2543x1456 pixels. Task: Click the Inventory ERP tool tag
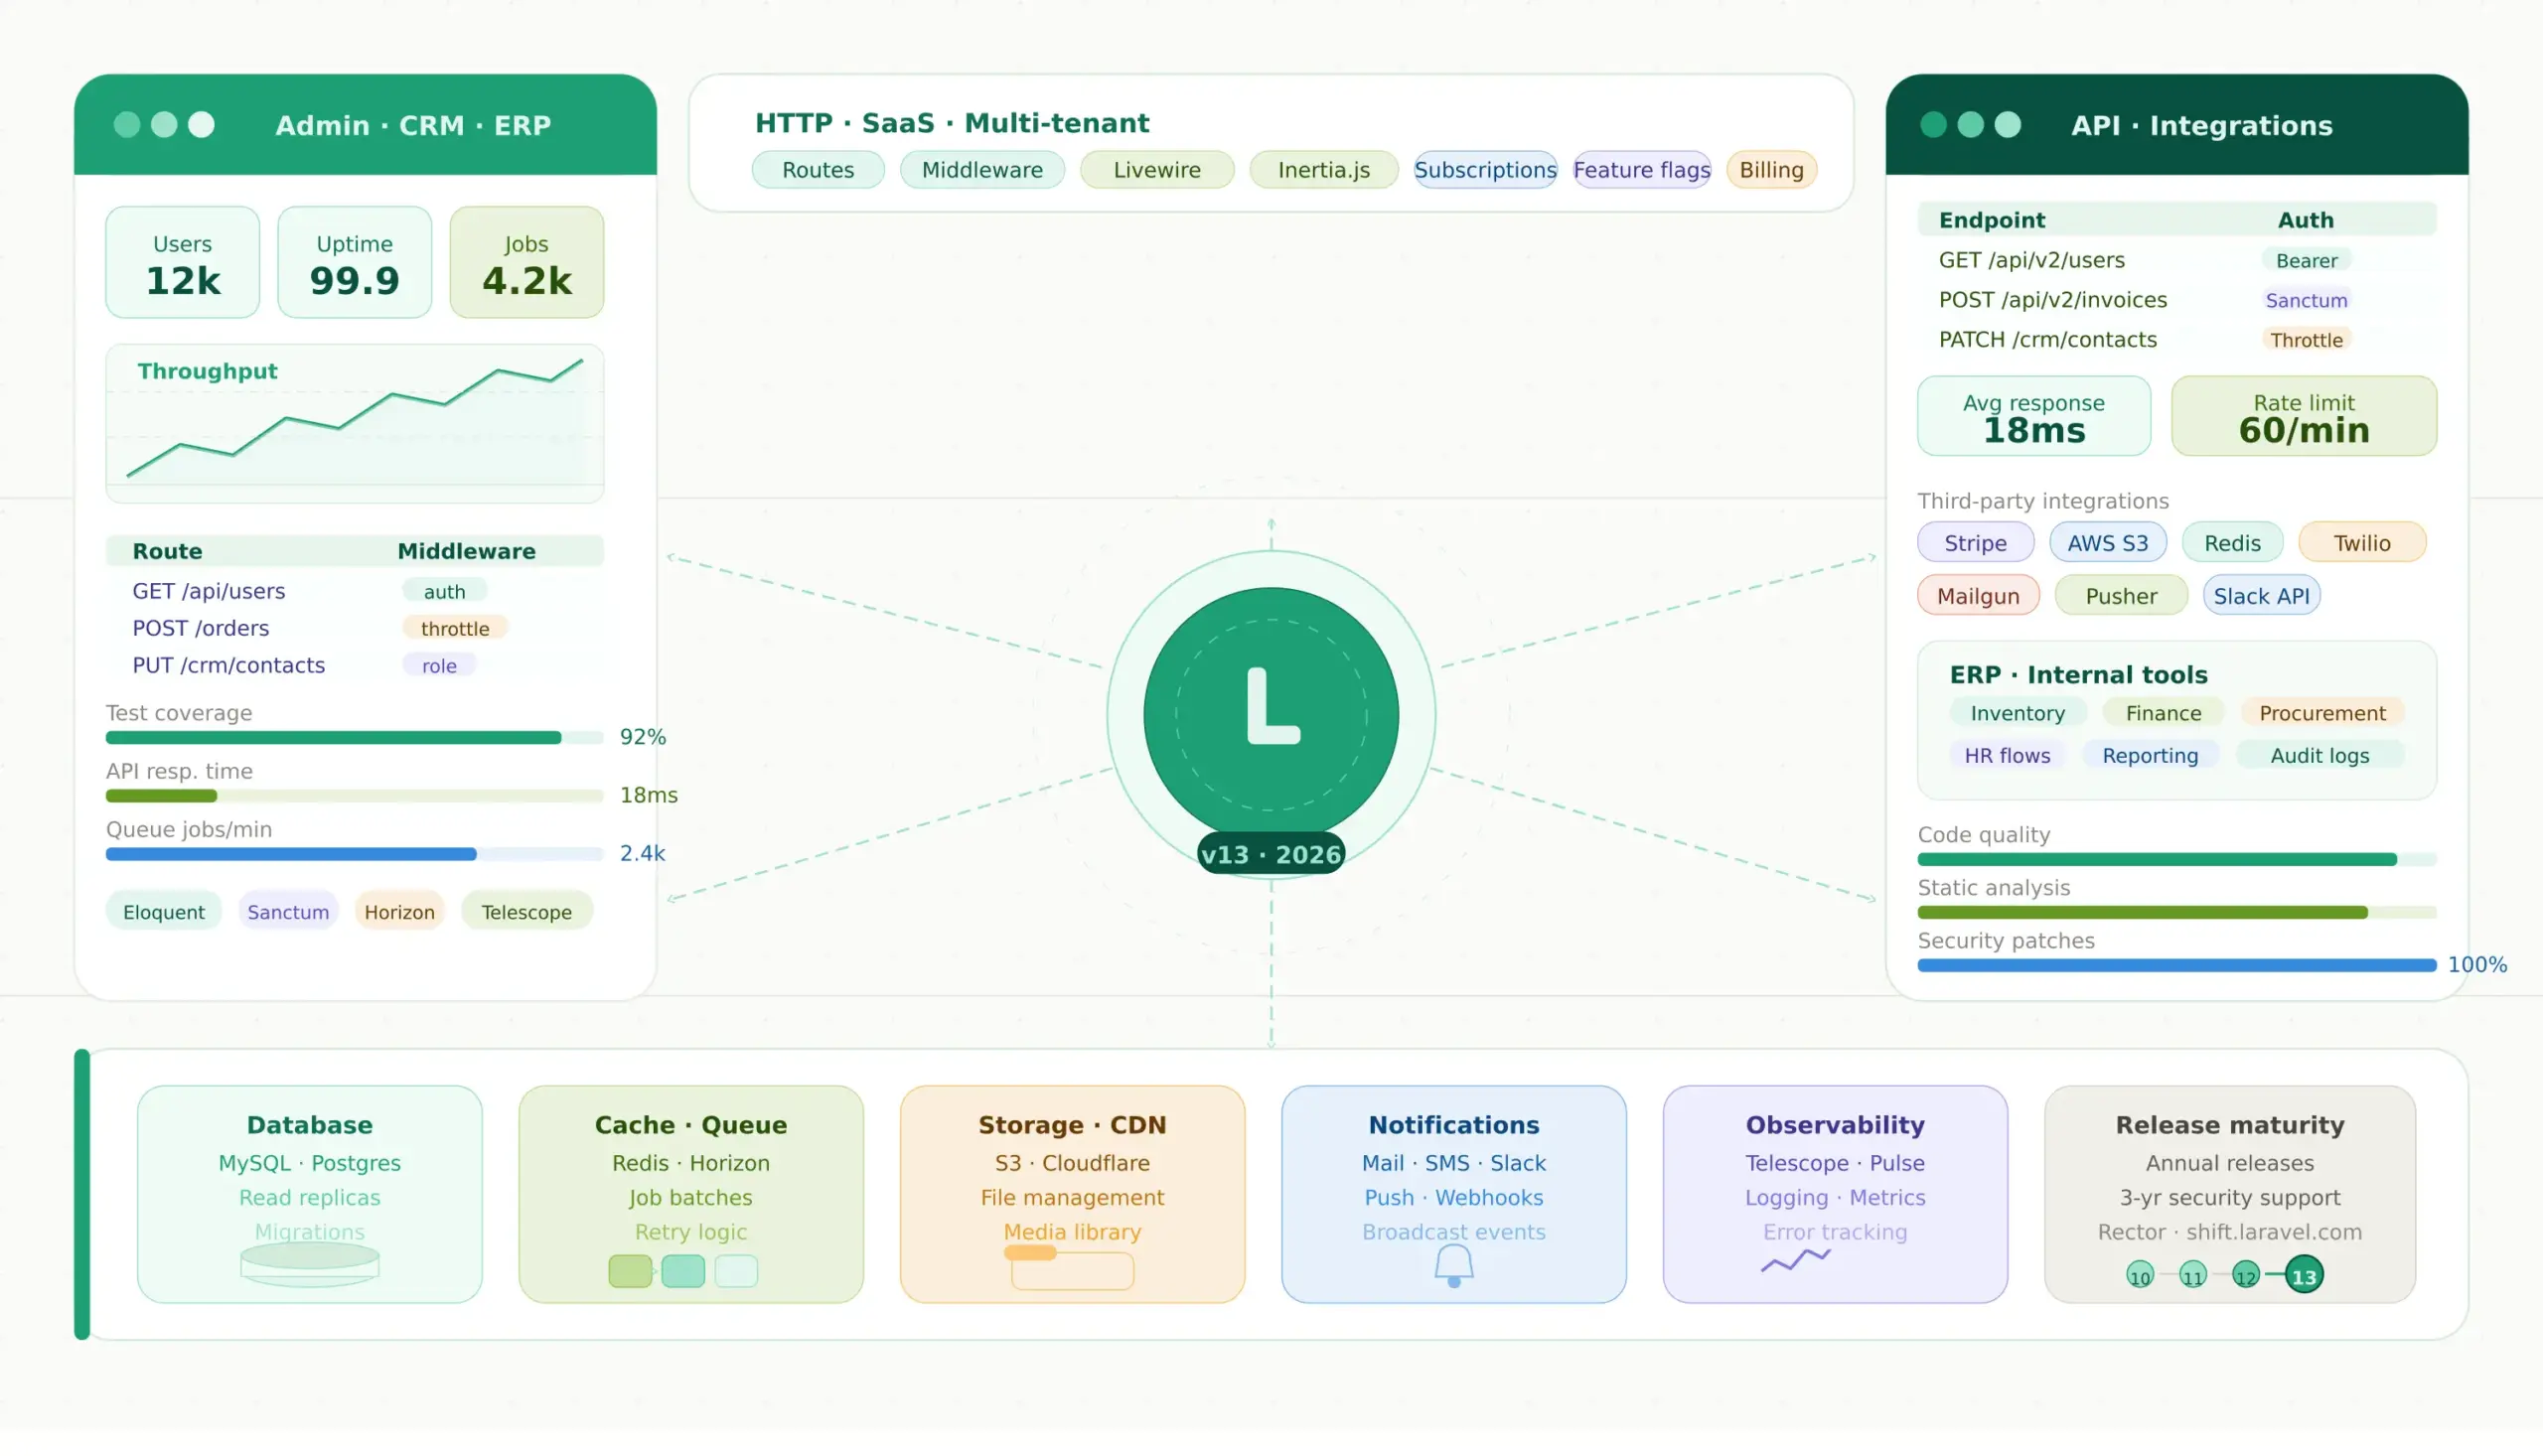[2016, 713]
